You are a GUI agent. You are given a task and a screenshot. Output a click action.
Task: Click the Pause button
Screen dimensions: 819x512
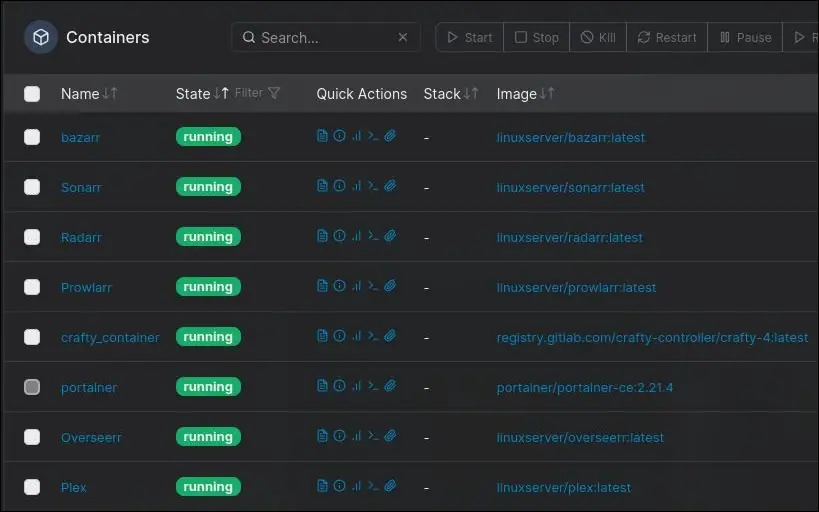point(745,37)
